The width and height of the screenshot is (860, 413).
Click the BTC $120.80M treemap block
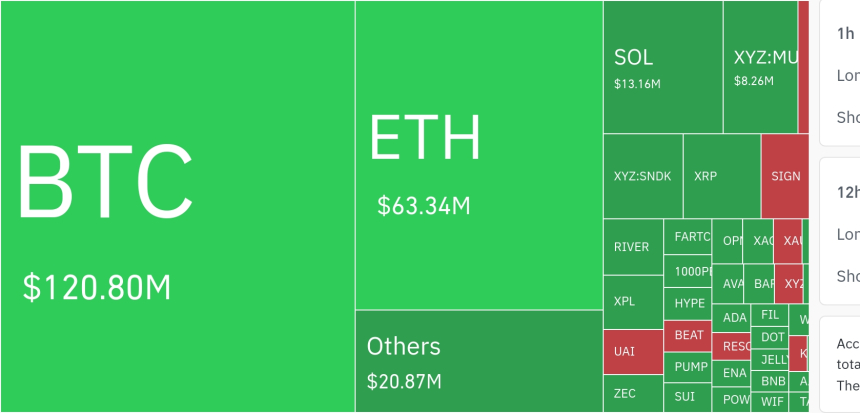[177, 206]
